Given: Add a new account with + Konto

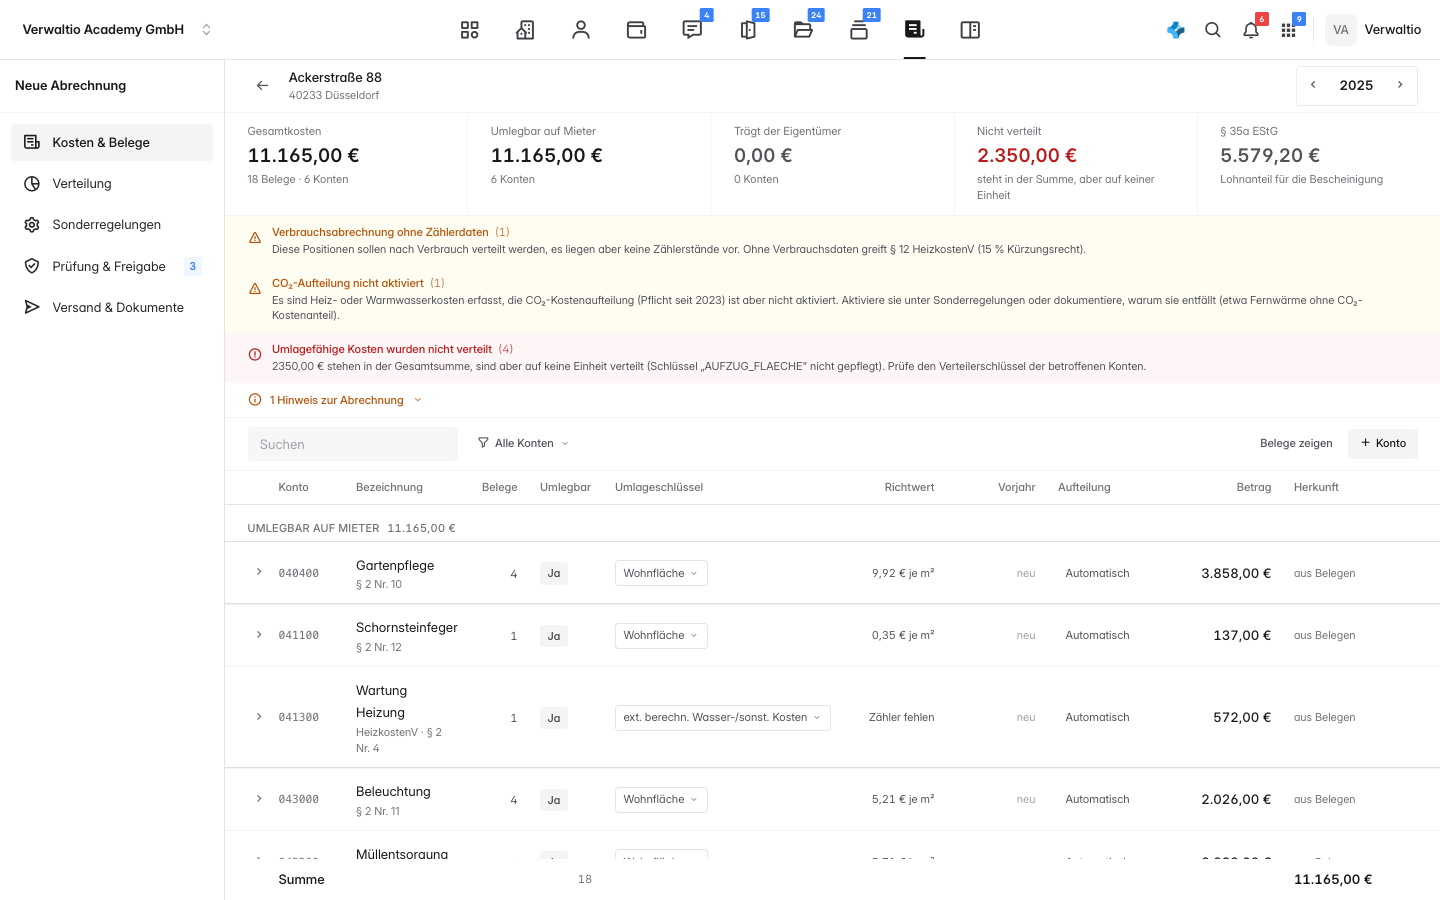Looking at the screenshot, I should click(x=1383, y=444).
